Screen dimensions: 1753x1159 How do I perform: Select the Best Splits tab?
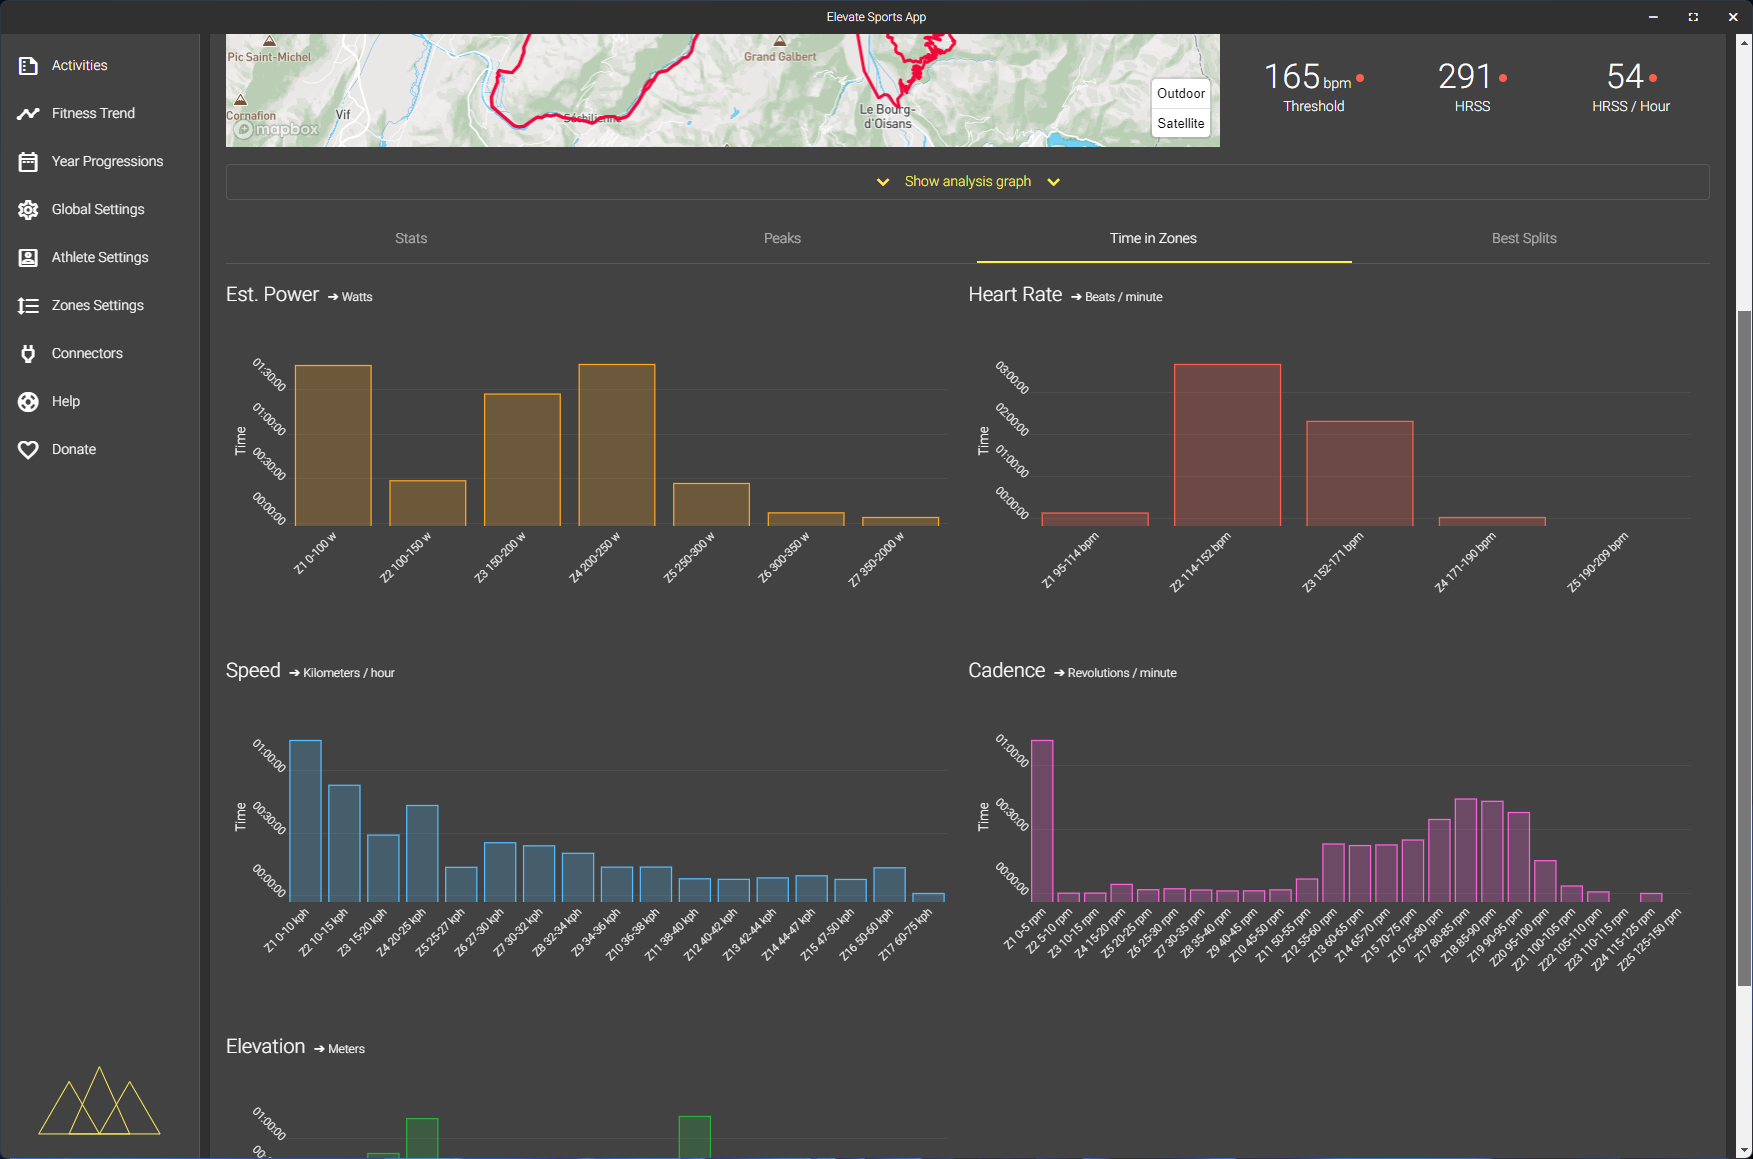click(x=1523, y=239)
